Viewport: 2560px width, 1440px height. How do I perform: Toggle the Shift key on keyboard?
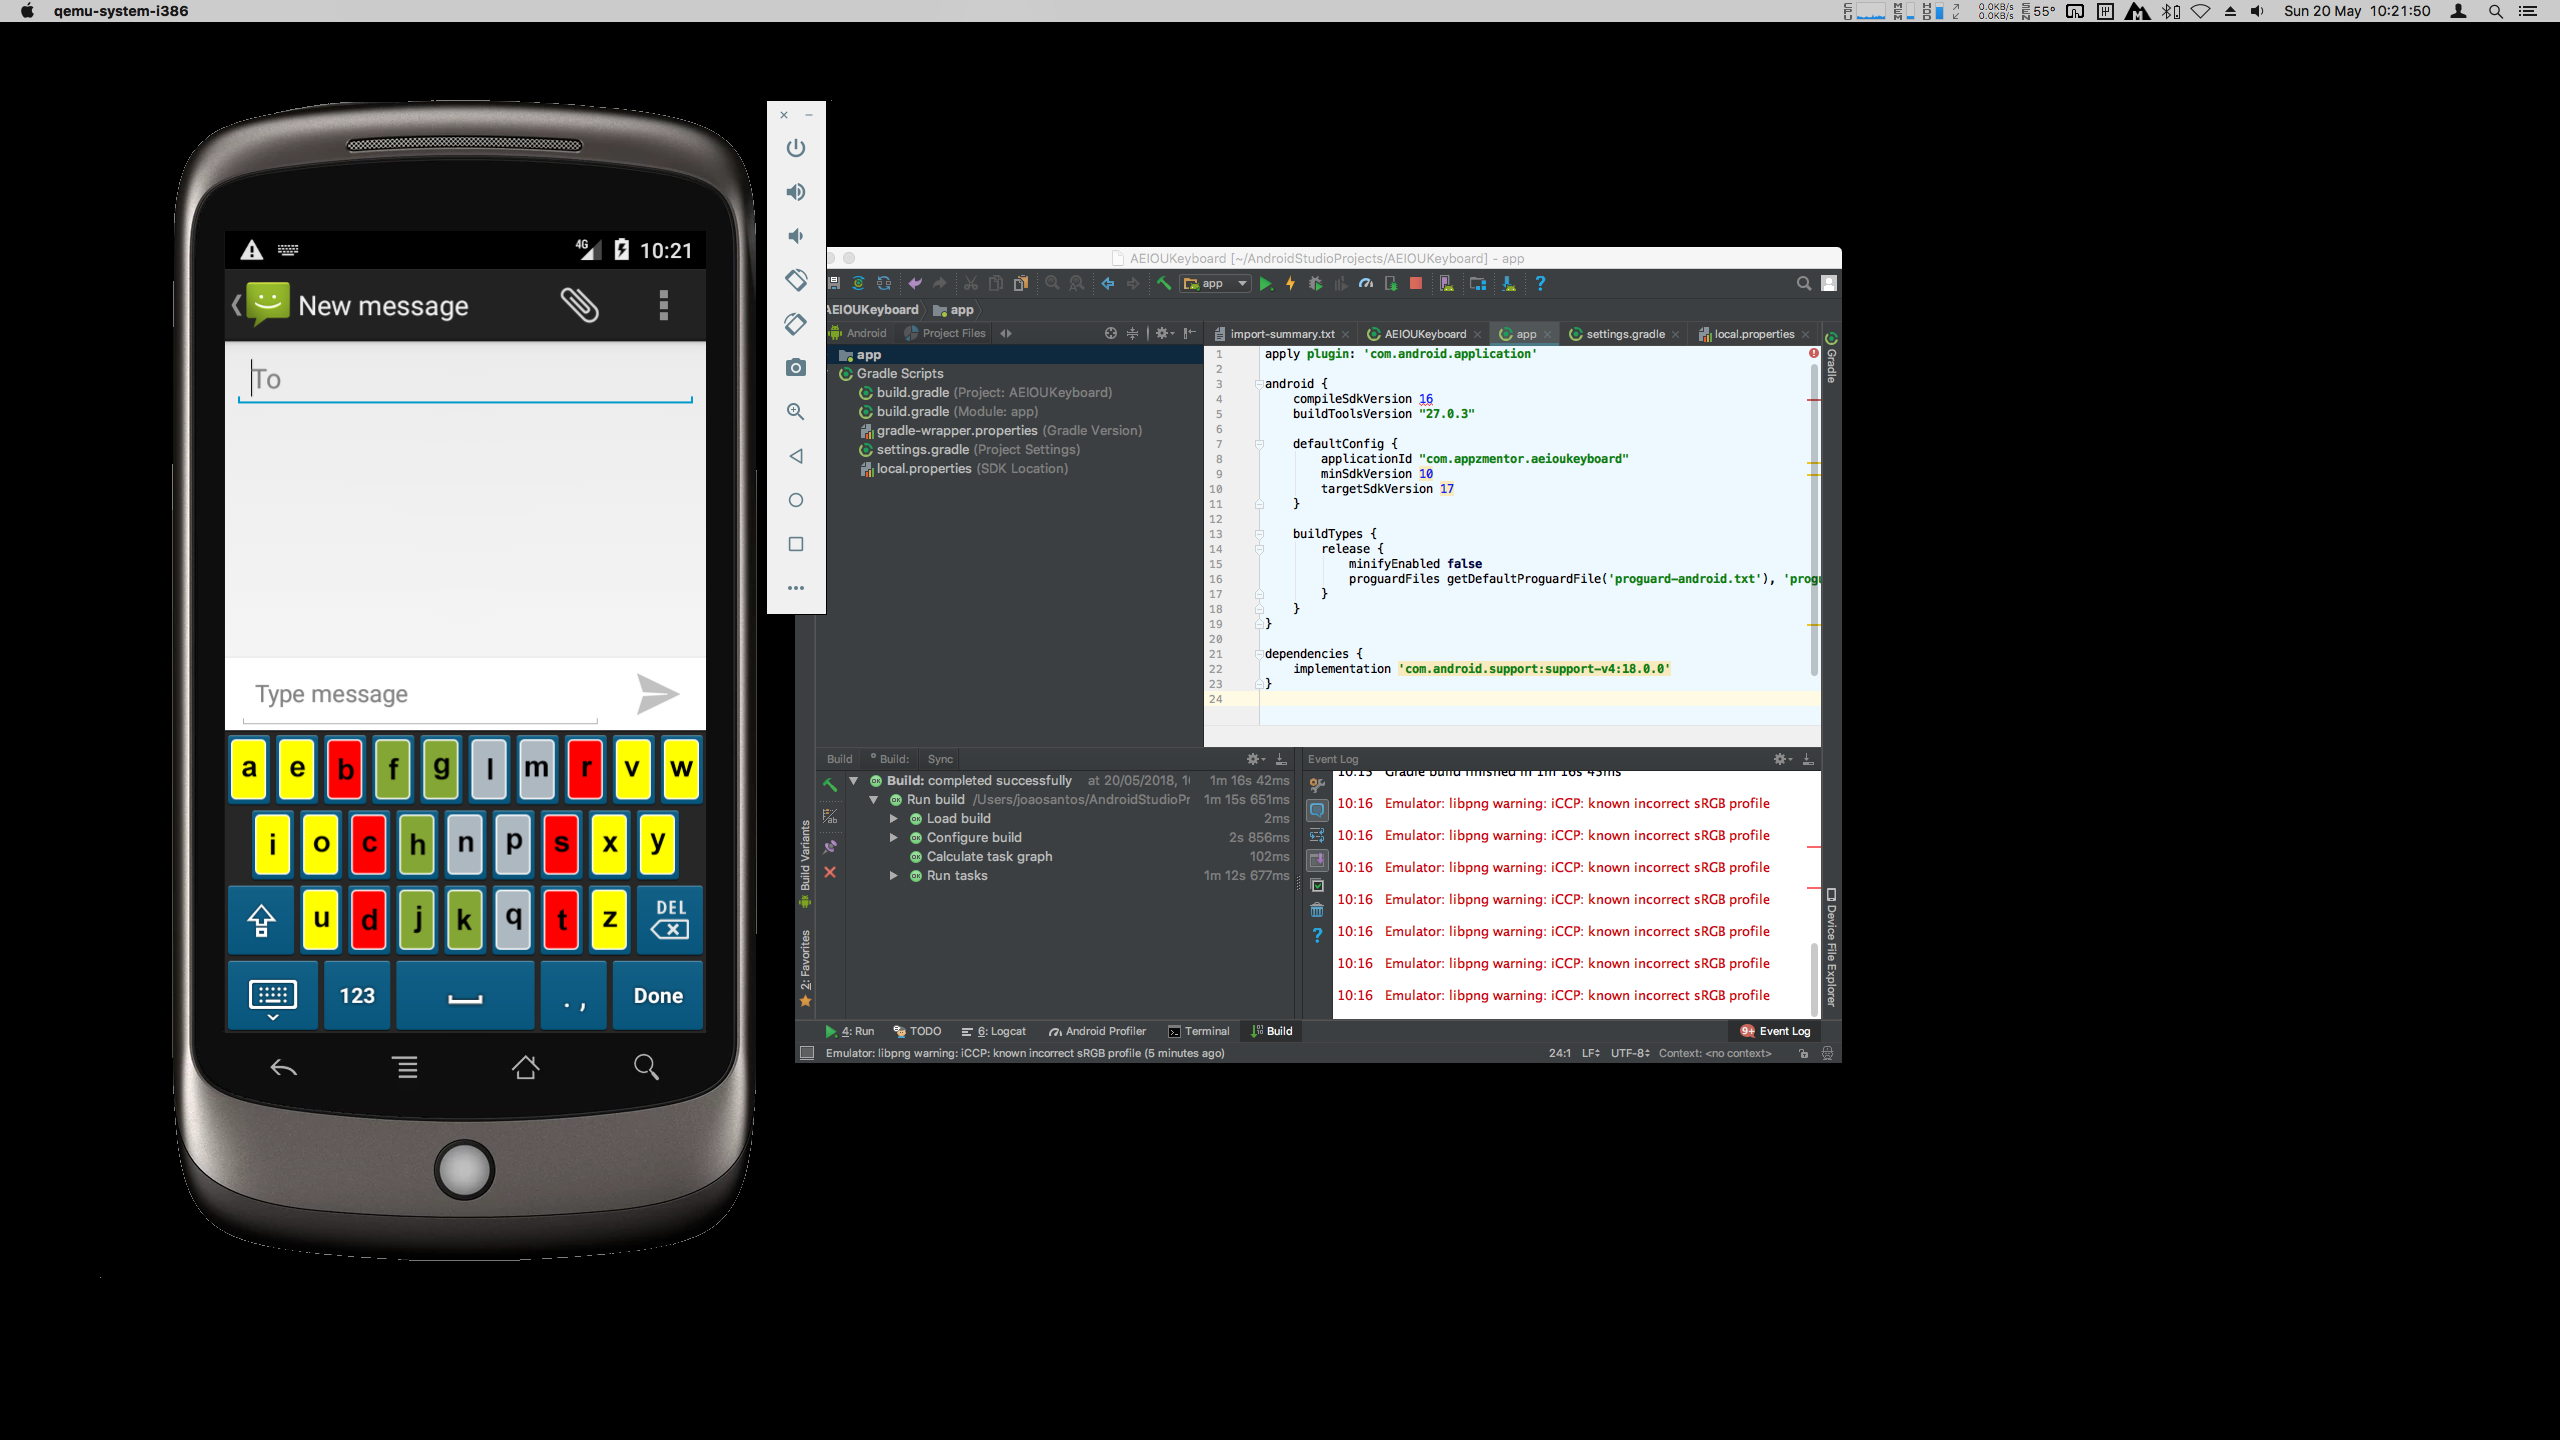point(261,919)
